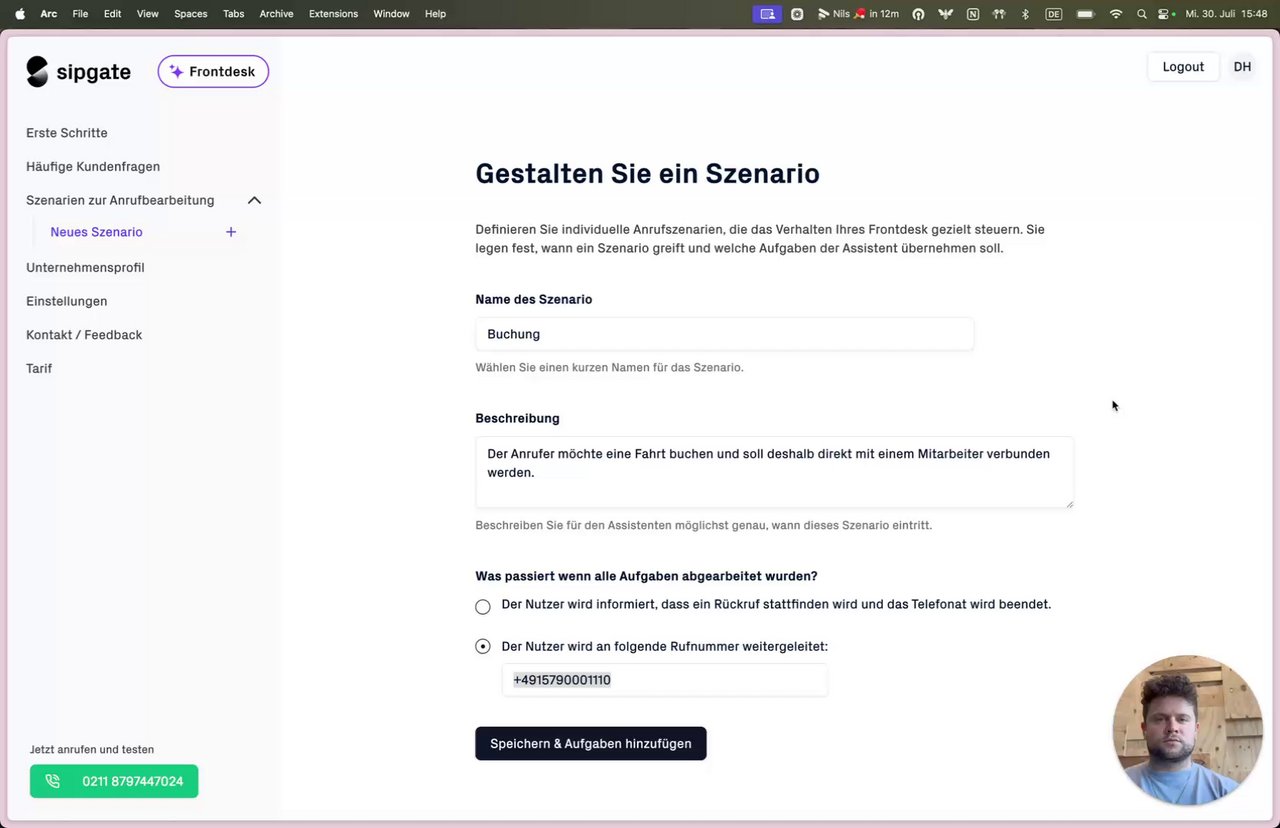Click the forwarding phone number field
Viewport: 1280px width, 828px height.
(x=664, y=680)
